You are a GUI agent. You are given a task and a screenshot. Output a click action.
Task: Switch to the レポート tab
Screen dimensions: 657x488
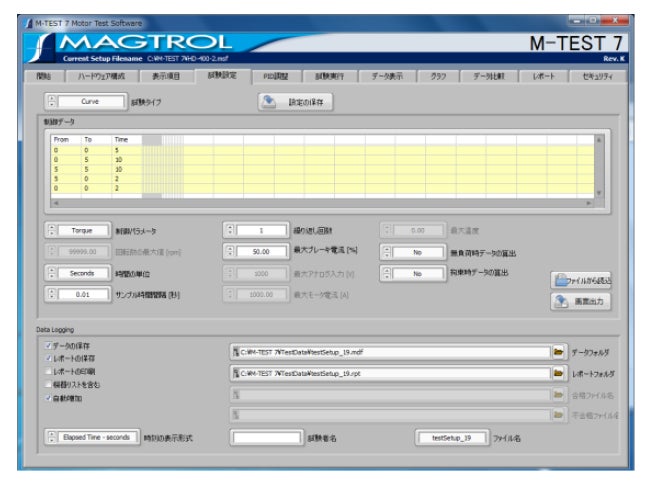click(544, 77)
